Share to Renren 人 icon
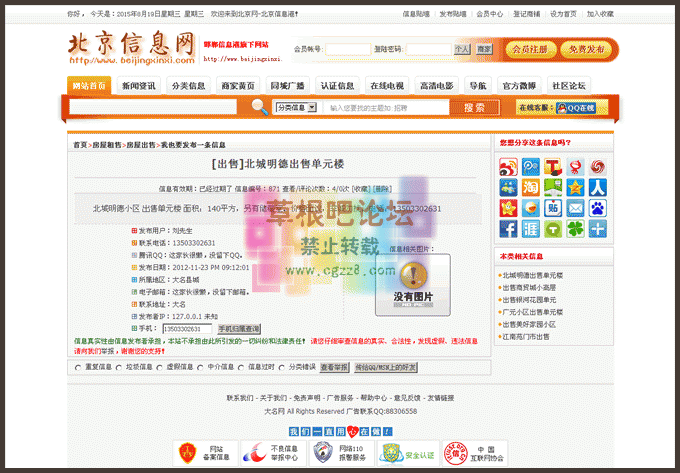Screen dimensions: 680x473 point(598,188)
